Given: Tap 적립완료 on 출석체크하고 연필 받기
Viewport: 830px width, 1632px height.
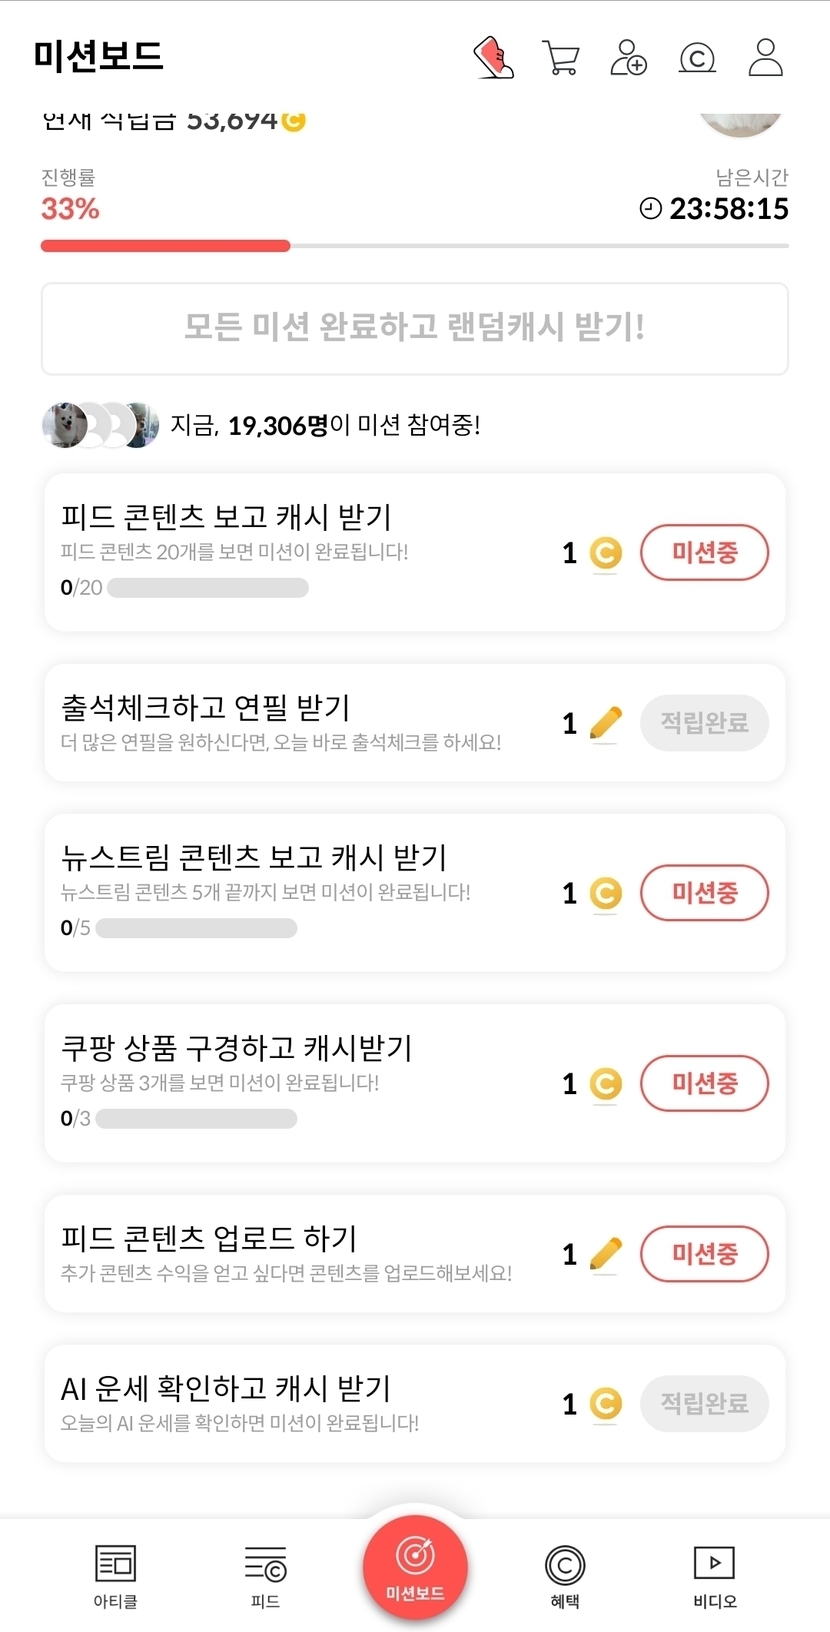Looking at the screenshot, I should point(704,723).
